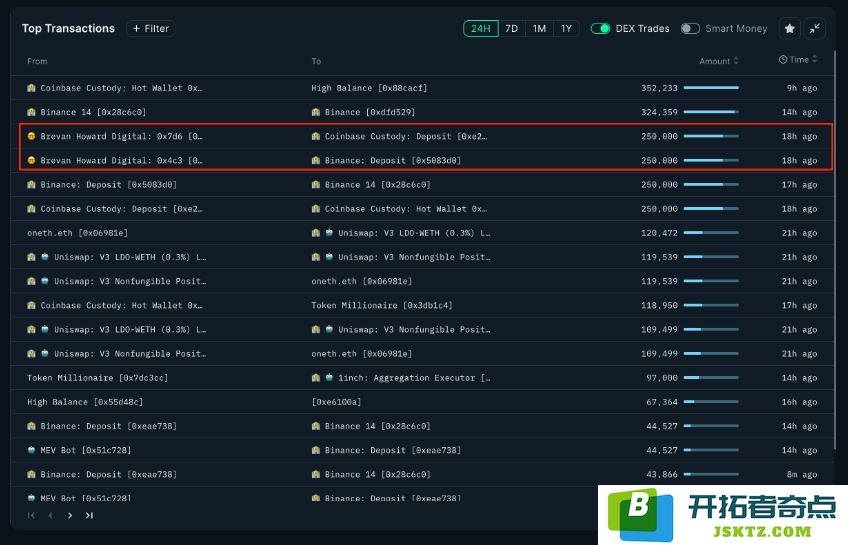This screenshot has width=848, height=545.
Task: Open Token Millionaire [0x3db1c4] address
Action: click(x=382, y=305)
